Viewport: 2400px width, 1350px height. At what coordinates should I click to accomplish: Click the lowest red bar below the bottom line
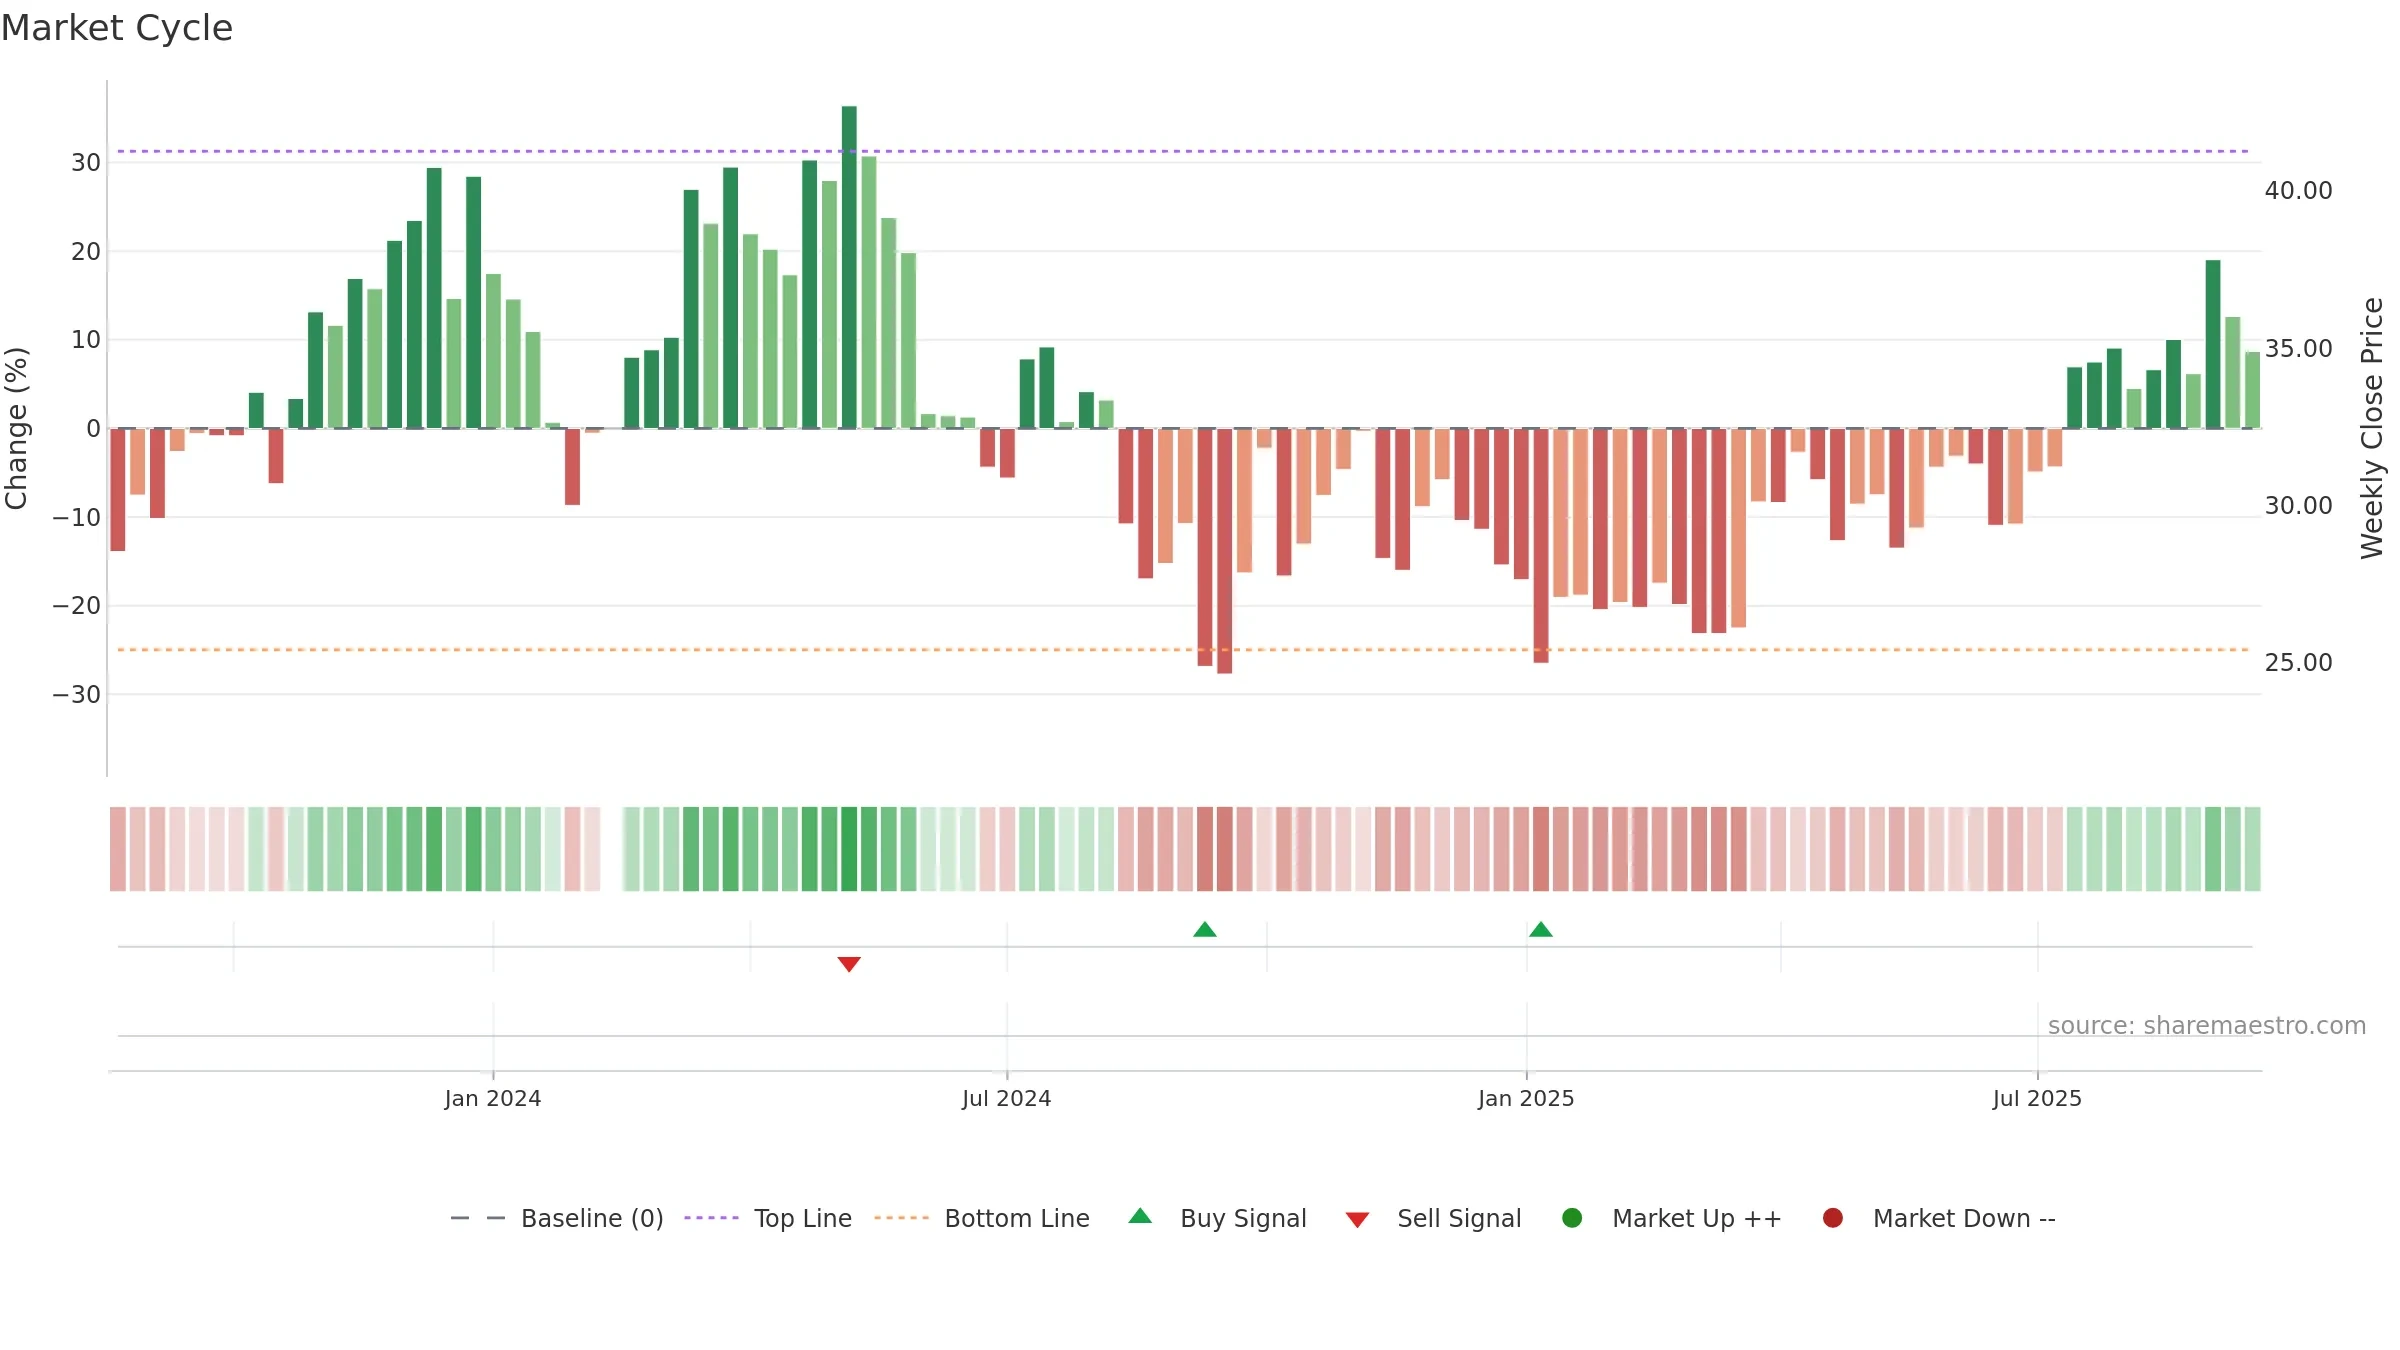[x=1225, y=551]
